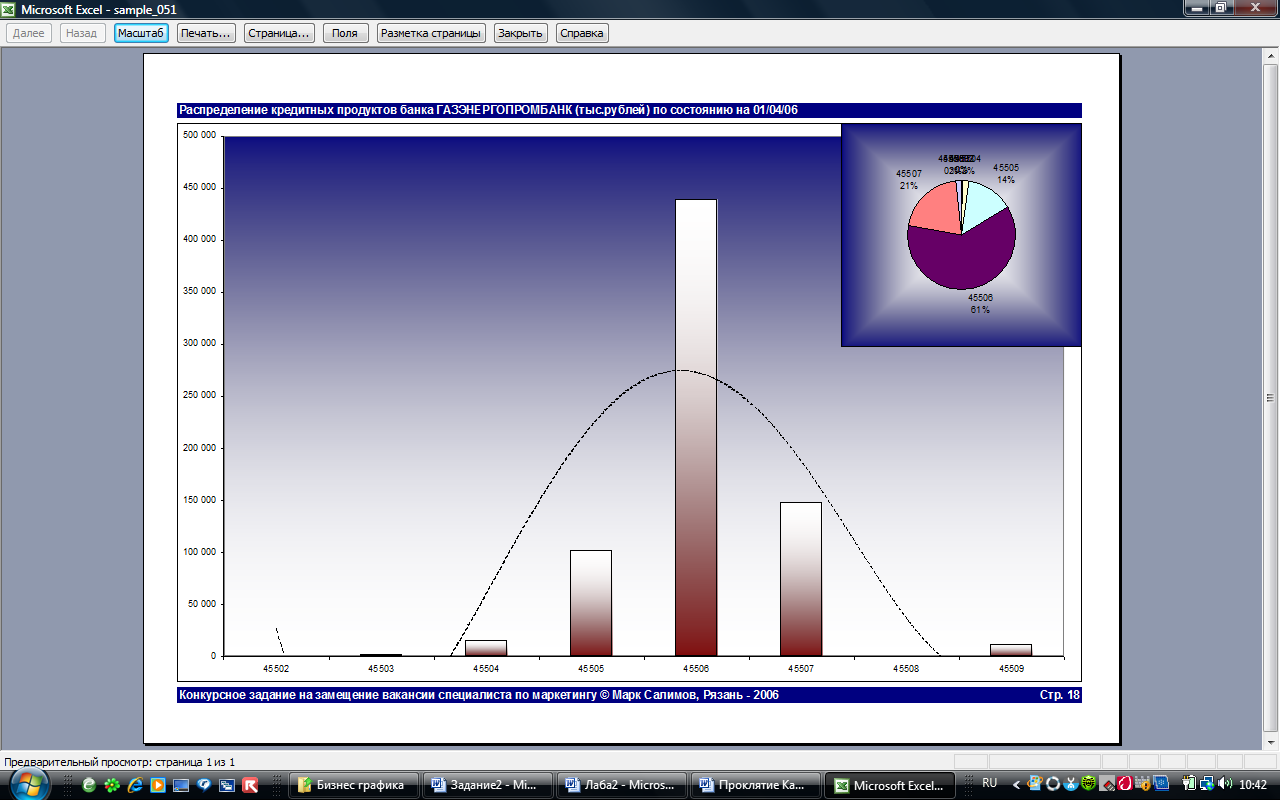Click the chart title mentioning ГАЗЭНЕРГОПРОМБАНК

(488, 110)
